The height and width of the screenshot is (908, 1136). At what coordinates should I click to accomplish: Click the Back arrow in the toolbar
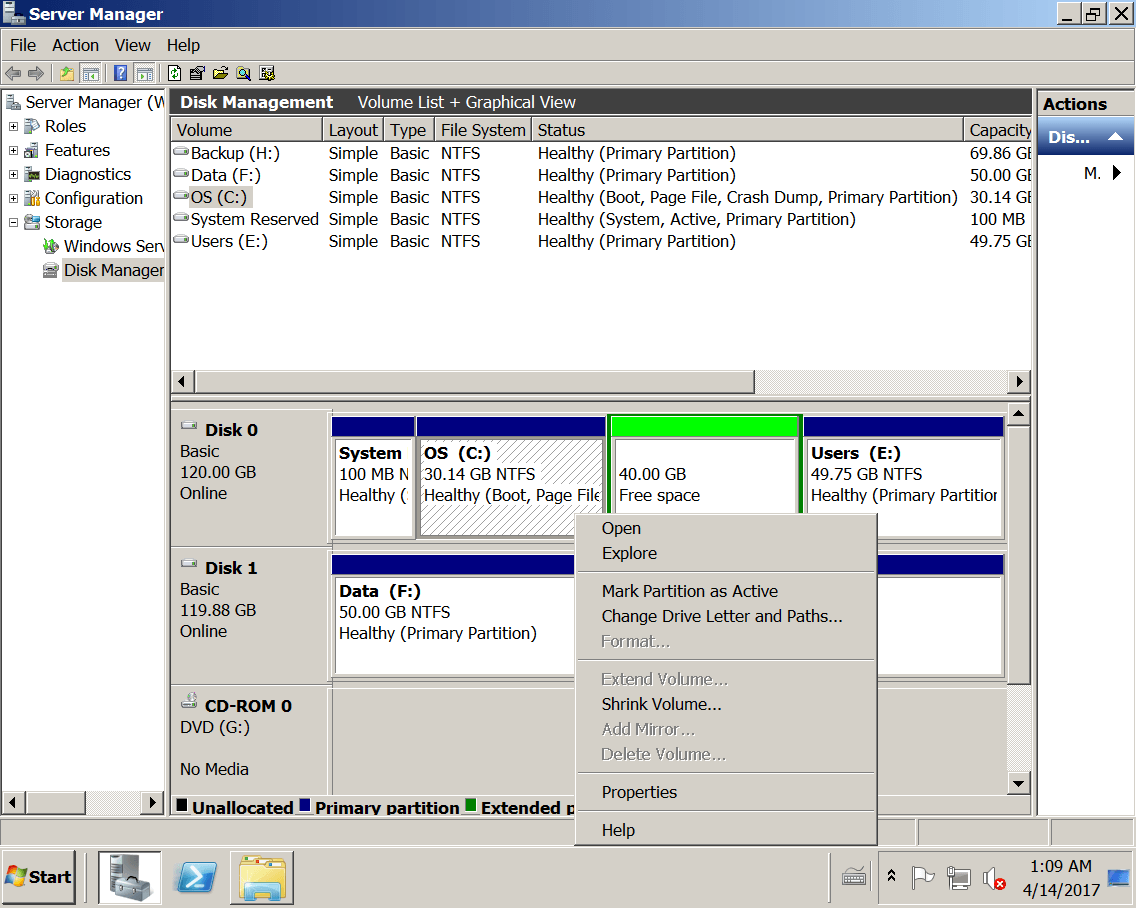click(13, 73)
